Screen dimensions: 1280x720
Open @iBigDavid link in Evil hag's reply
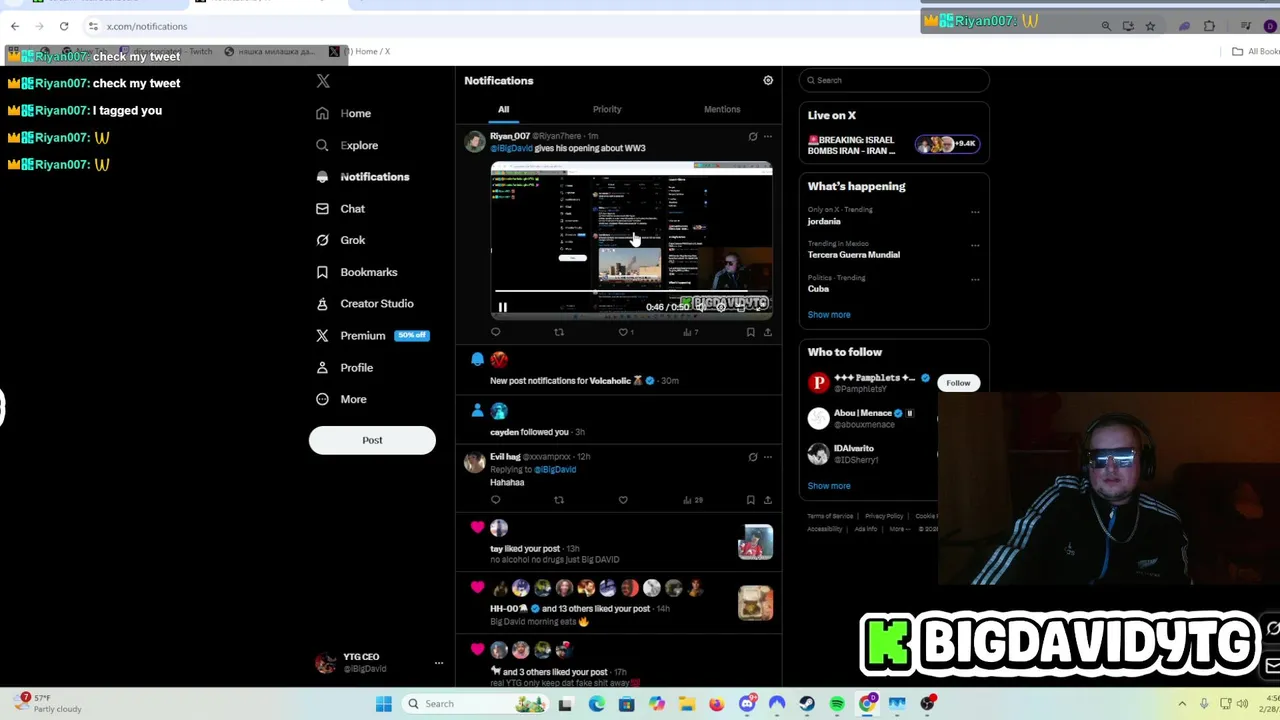(x=555, y=470)
